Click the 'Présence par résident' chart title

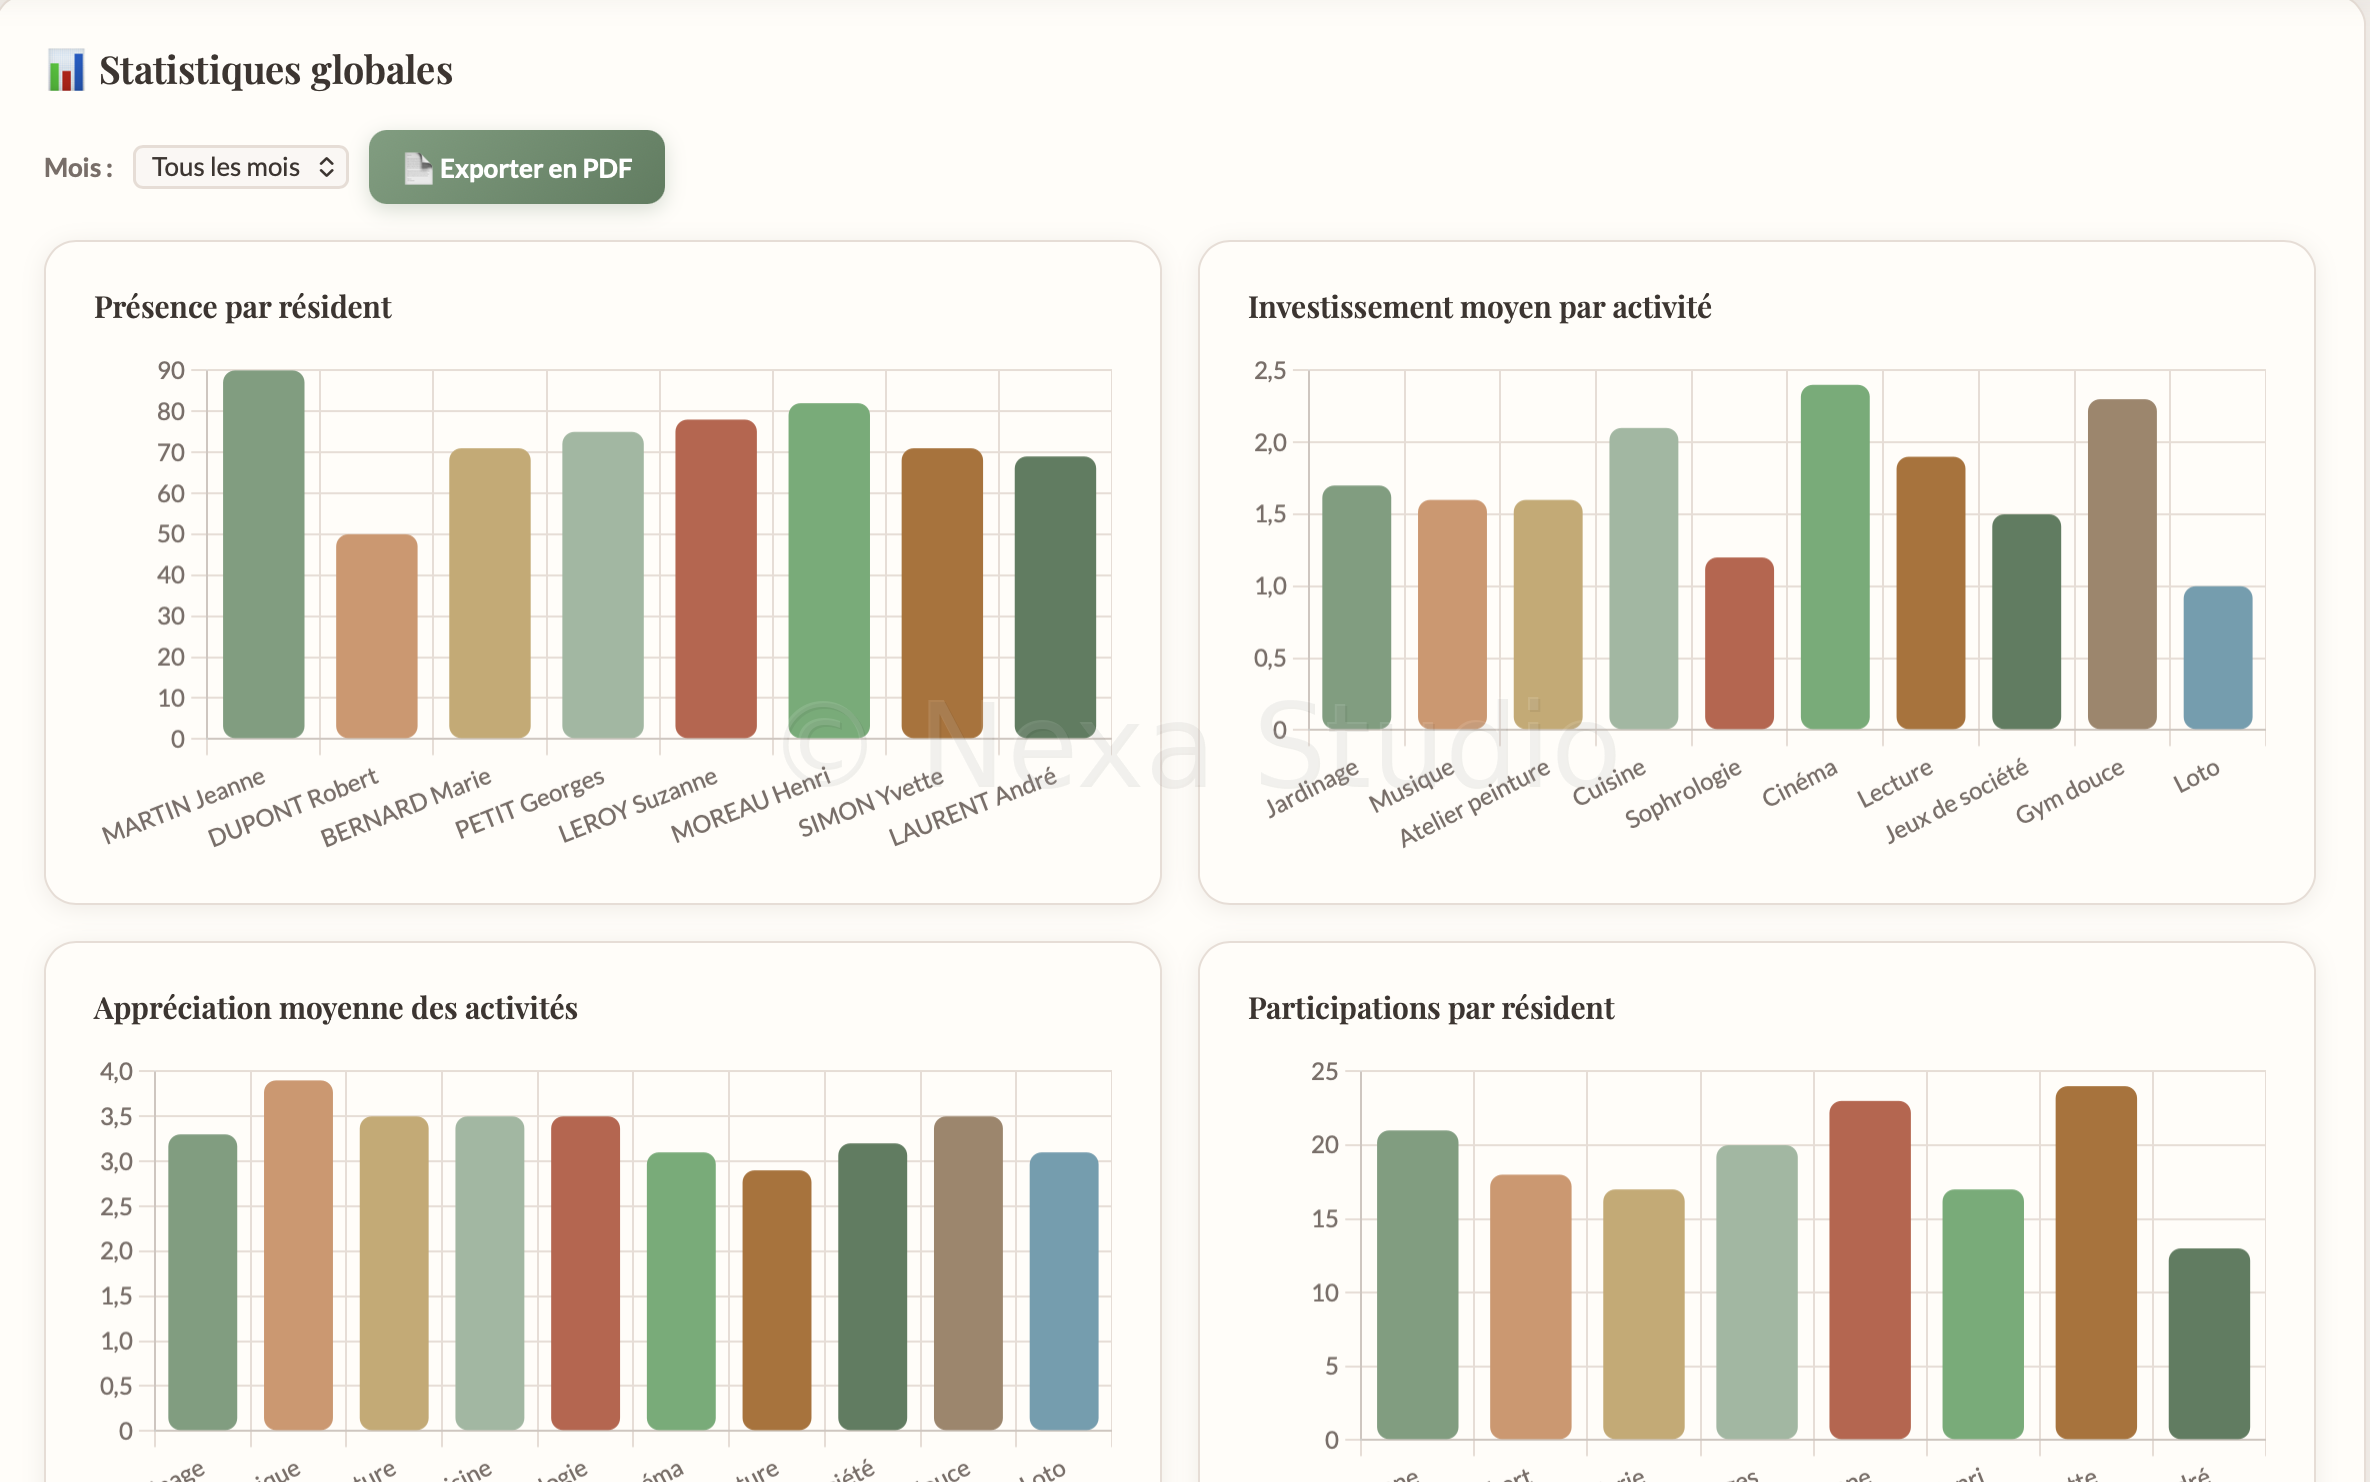(242, 307)
